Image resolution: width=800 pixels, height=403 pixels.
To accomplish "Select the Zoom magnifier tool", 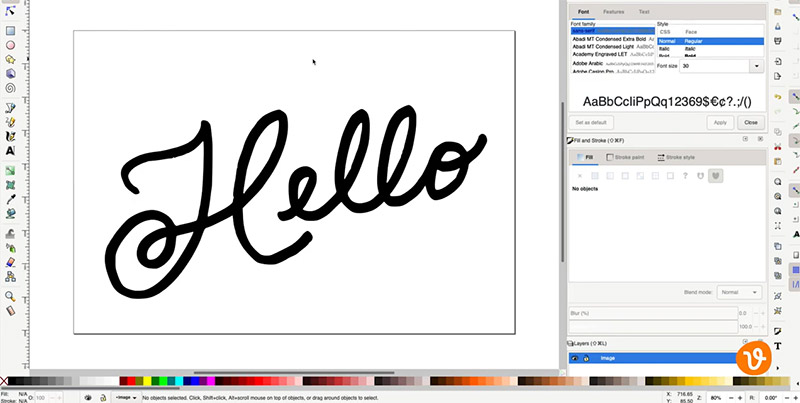I will (x=10, y=296).
